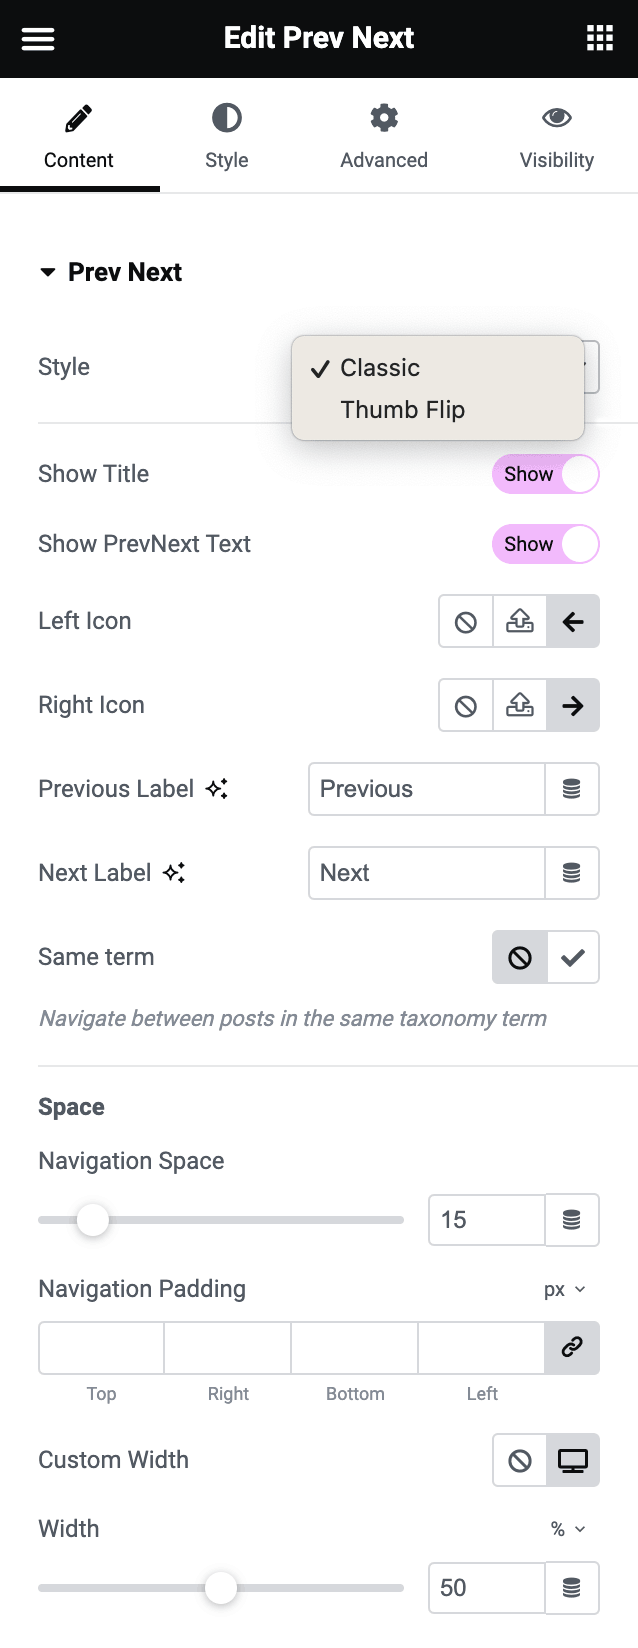Toggle the Show PrevNext Text switch
Viewport: 638px width, 1648px height.
[x=545, y=544]
